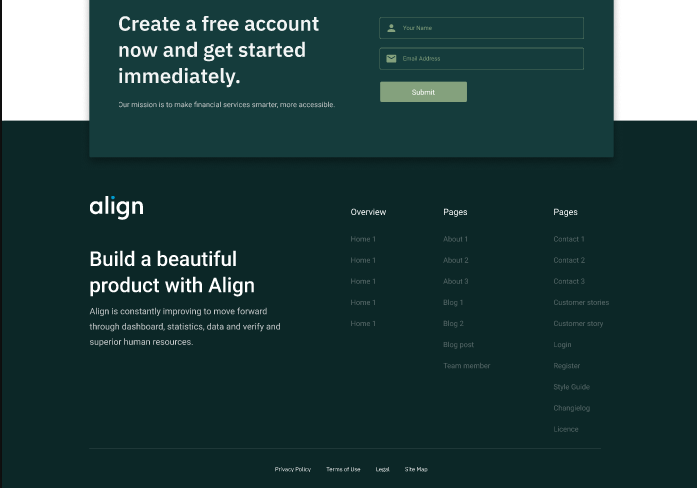Click the 'Our mission is to make financial services' text
The width and height of the screenshot is (697, 488).
226,105
